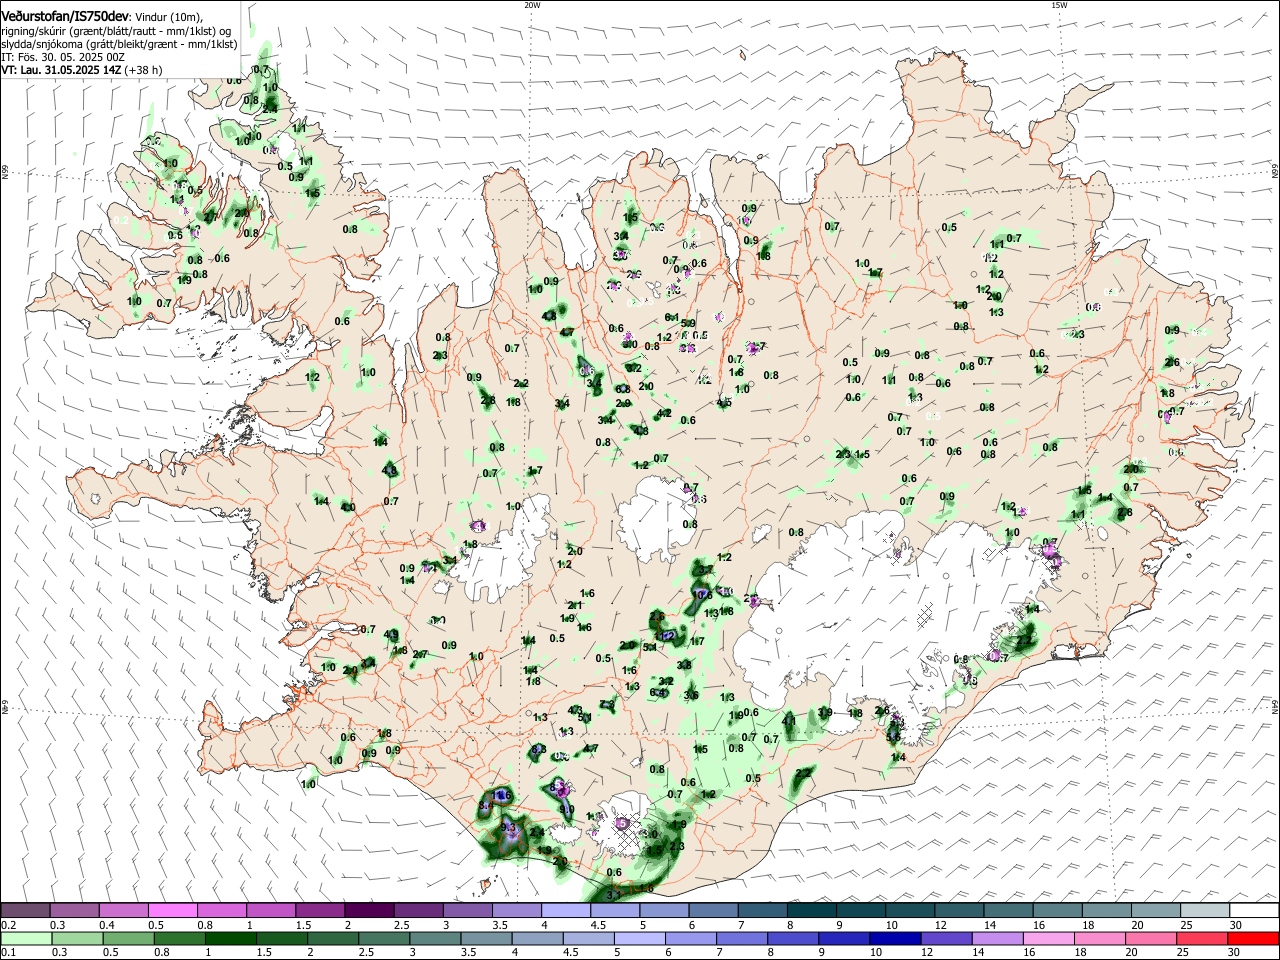Image resolution: width=1280 pixels, height=960 pixels.
Task: Pick the top scale swatch labeled 6
Action: [x=713, y=910]
